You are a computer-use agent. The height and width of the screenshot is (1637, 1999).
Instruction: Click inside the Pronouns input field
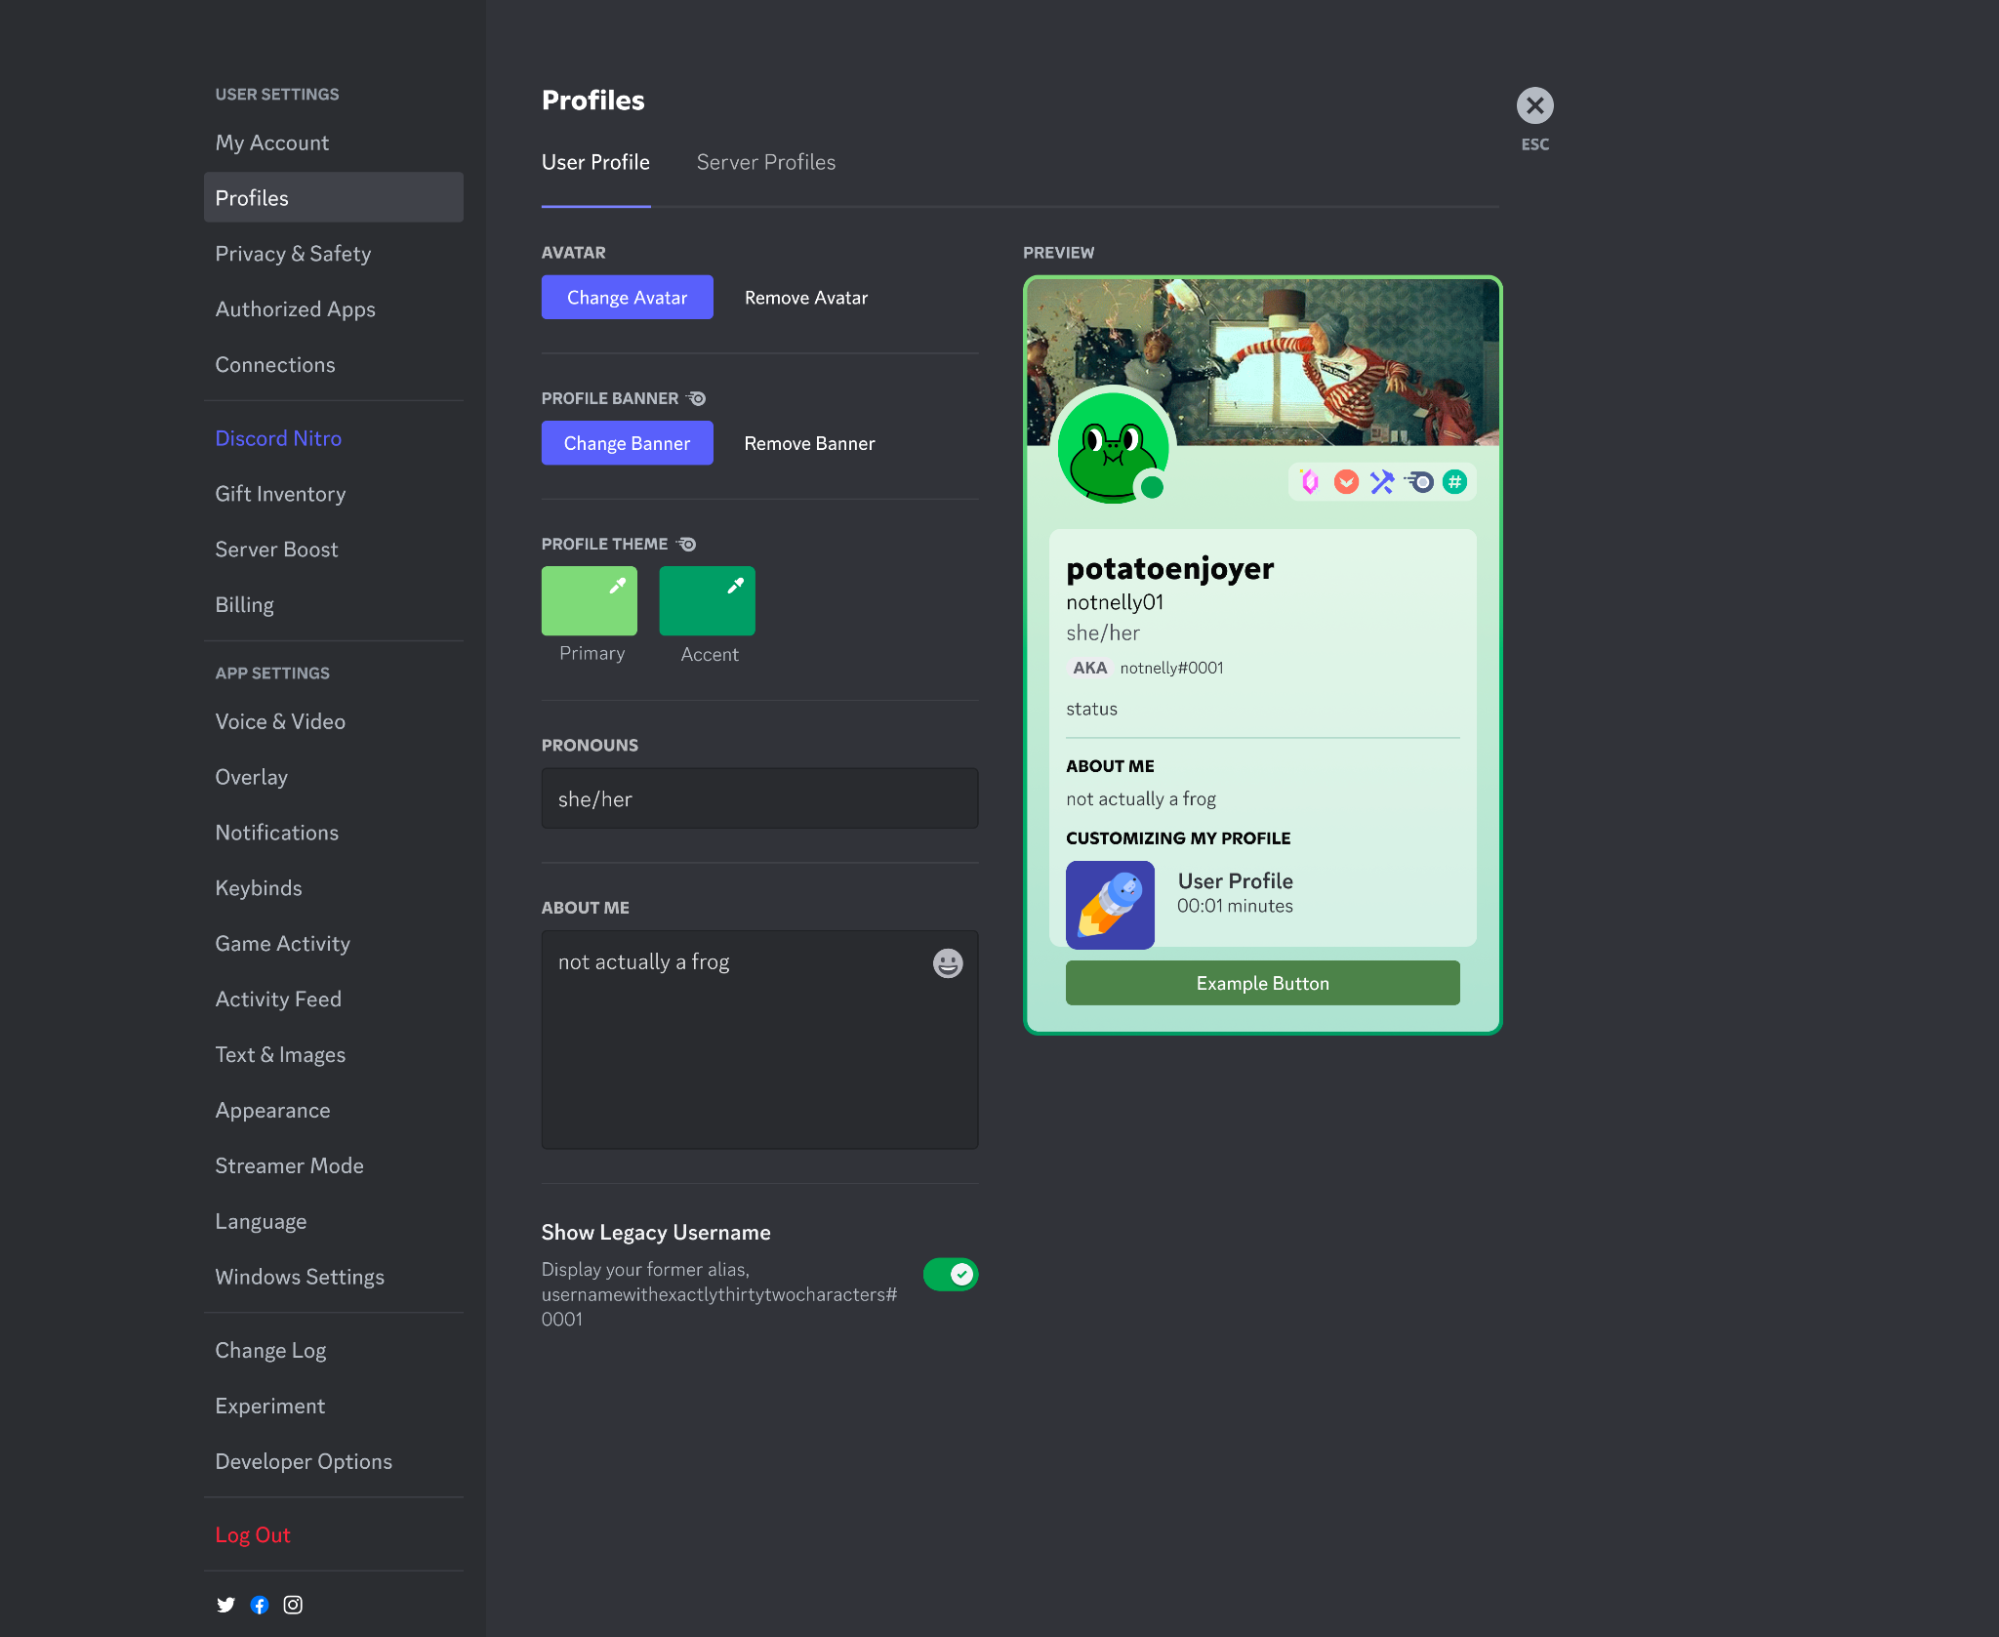pos(758,798)
